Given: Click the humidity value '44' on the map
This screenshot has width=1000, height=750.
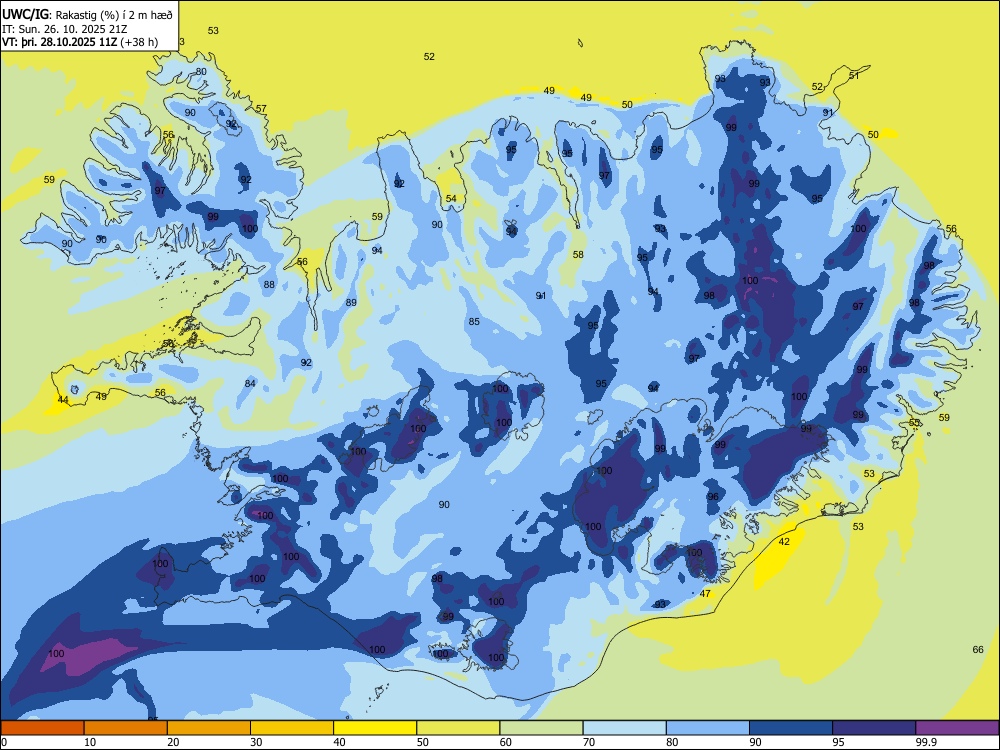Looking at the screenshot, I should click(62, 400).
